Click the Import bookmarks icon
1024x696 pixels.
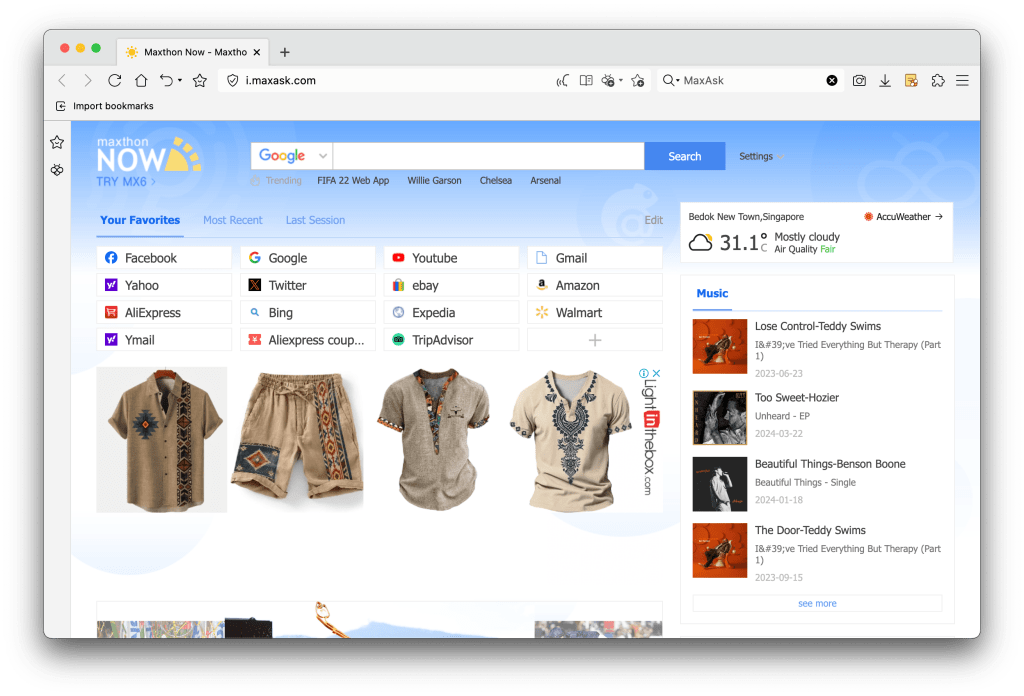pos(61,106)
